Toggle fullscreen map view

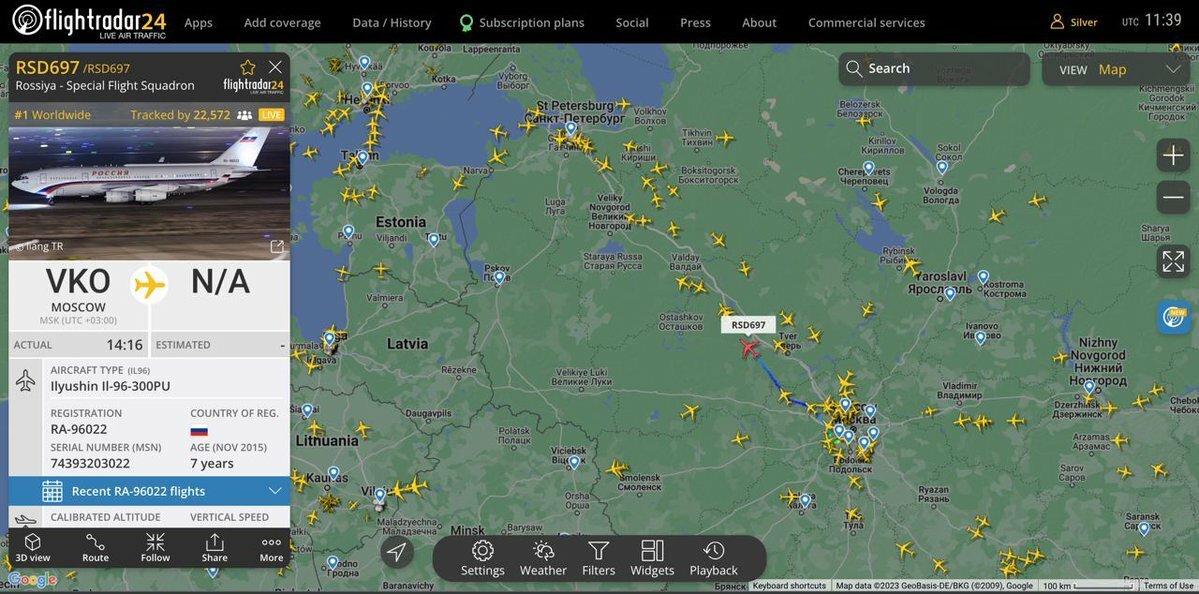pos(1173,261)
